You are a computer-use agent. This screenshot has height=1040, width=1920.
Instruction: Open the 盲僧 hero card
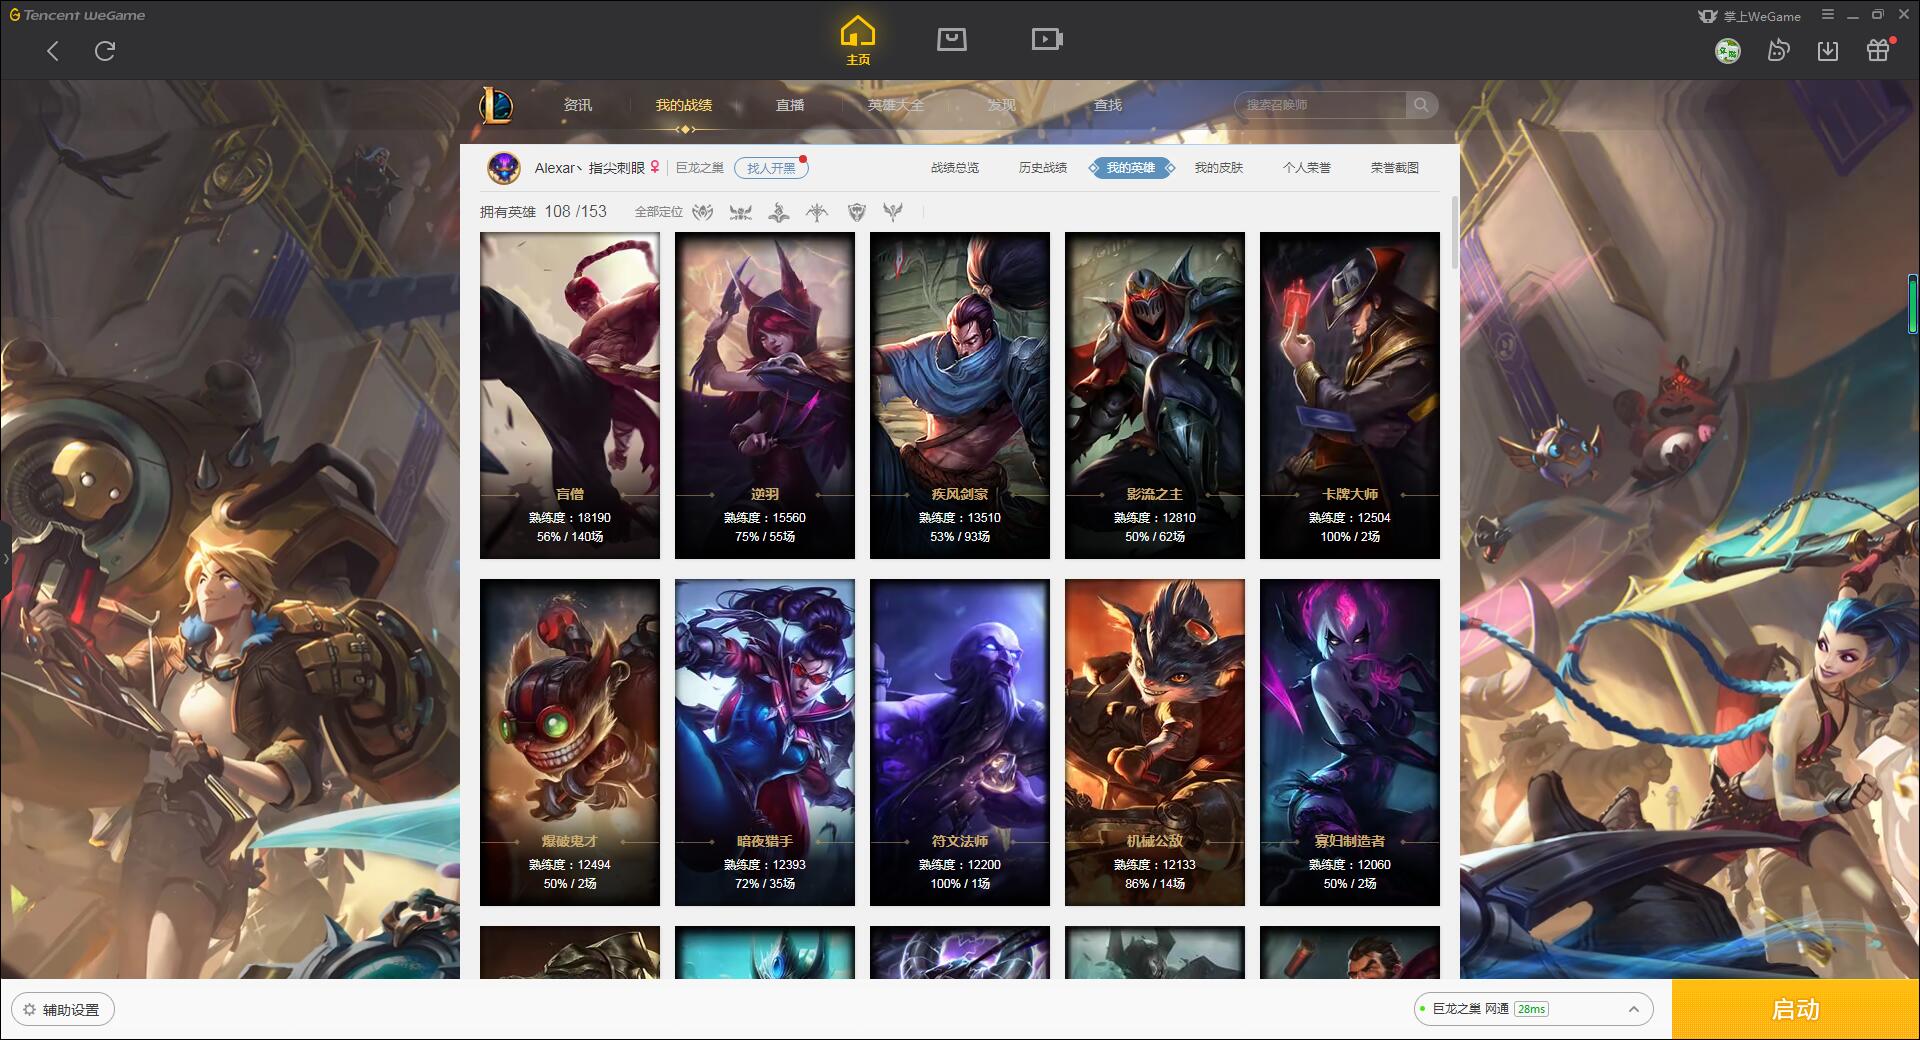(x=570, y=395)
